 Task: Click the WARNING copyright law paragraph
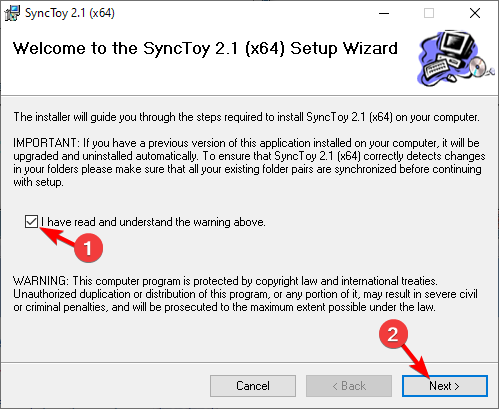(245, 294)
